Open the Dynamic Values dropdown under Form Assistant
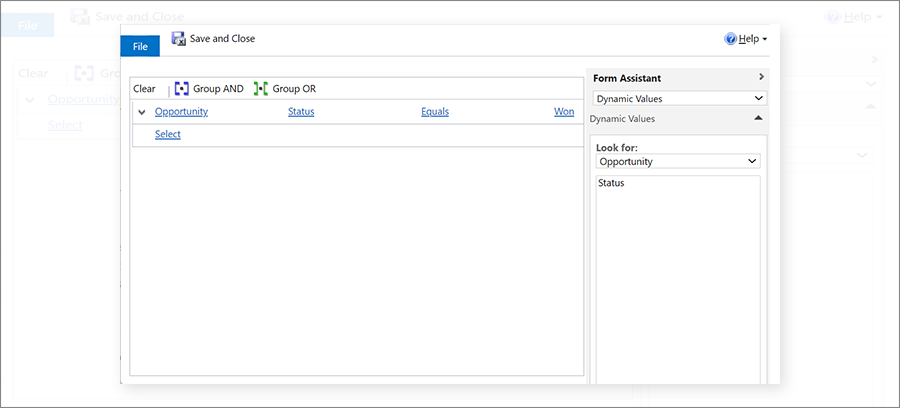This screenshot has width=900, height=408. click(x=679, y=99)
